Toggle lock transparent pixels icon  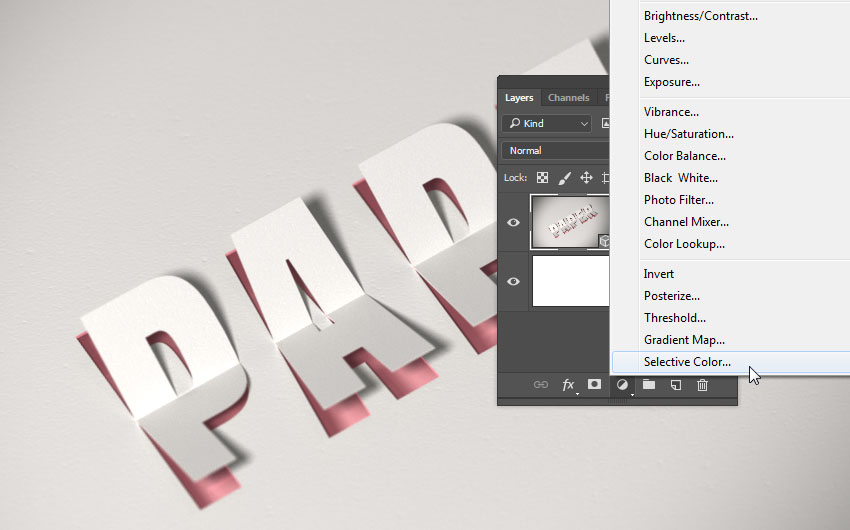[542, 178]
